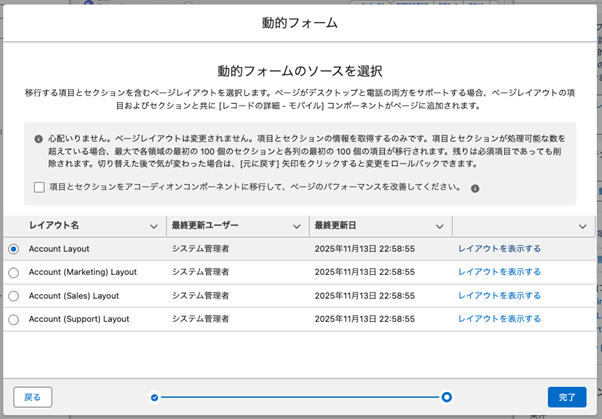Select the Account (Sales) Layout radio button
Viewport: 602px width, 419px height.
(13, 296)
